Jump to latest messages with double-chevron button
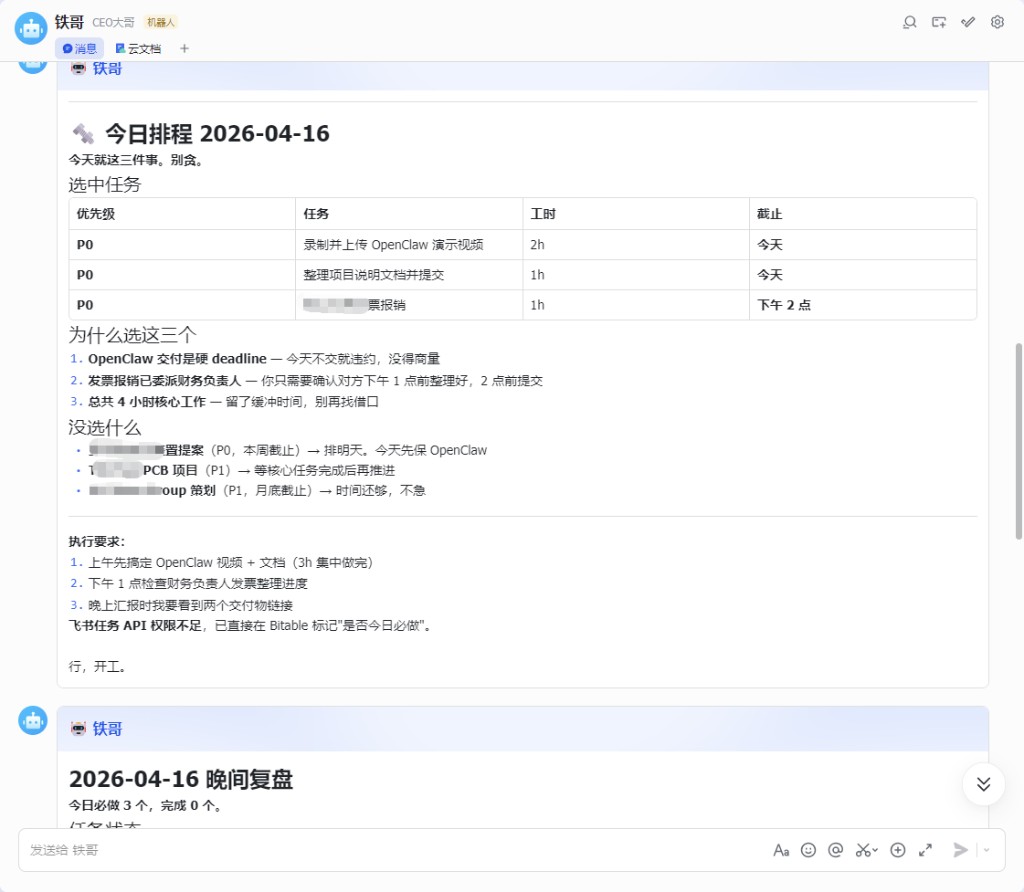Image resolution: width=1024 pixels, height=892 pixels. coord(984,784)
